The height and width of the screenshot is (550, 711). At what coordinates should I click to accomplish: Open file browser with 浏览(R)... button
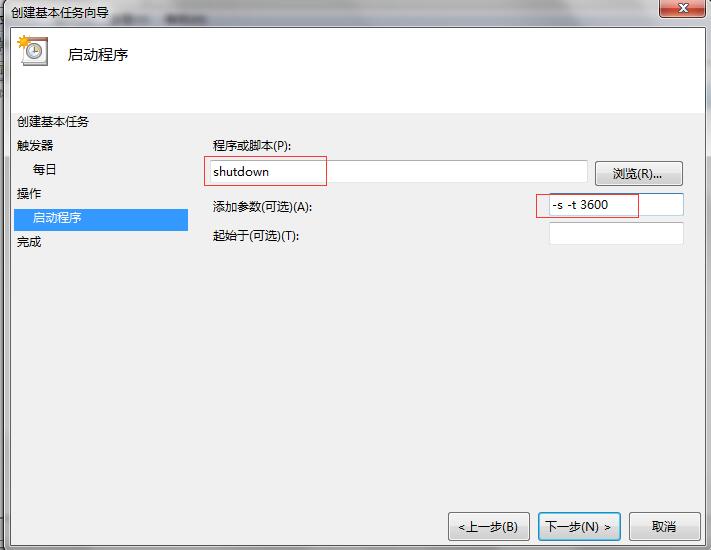638,174
